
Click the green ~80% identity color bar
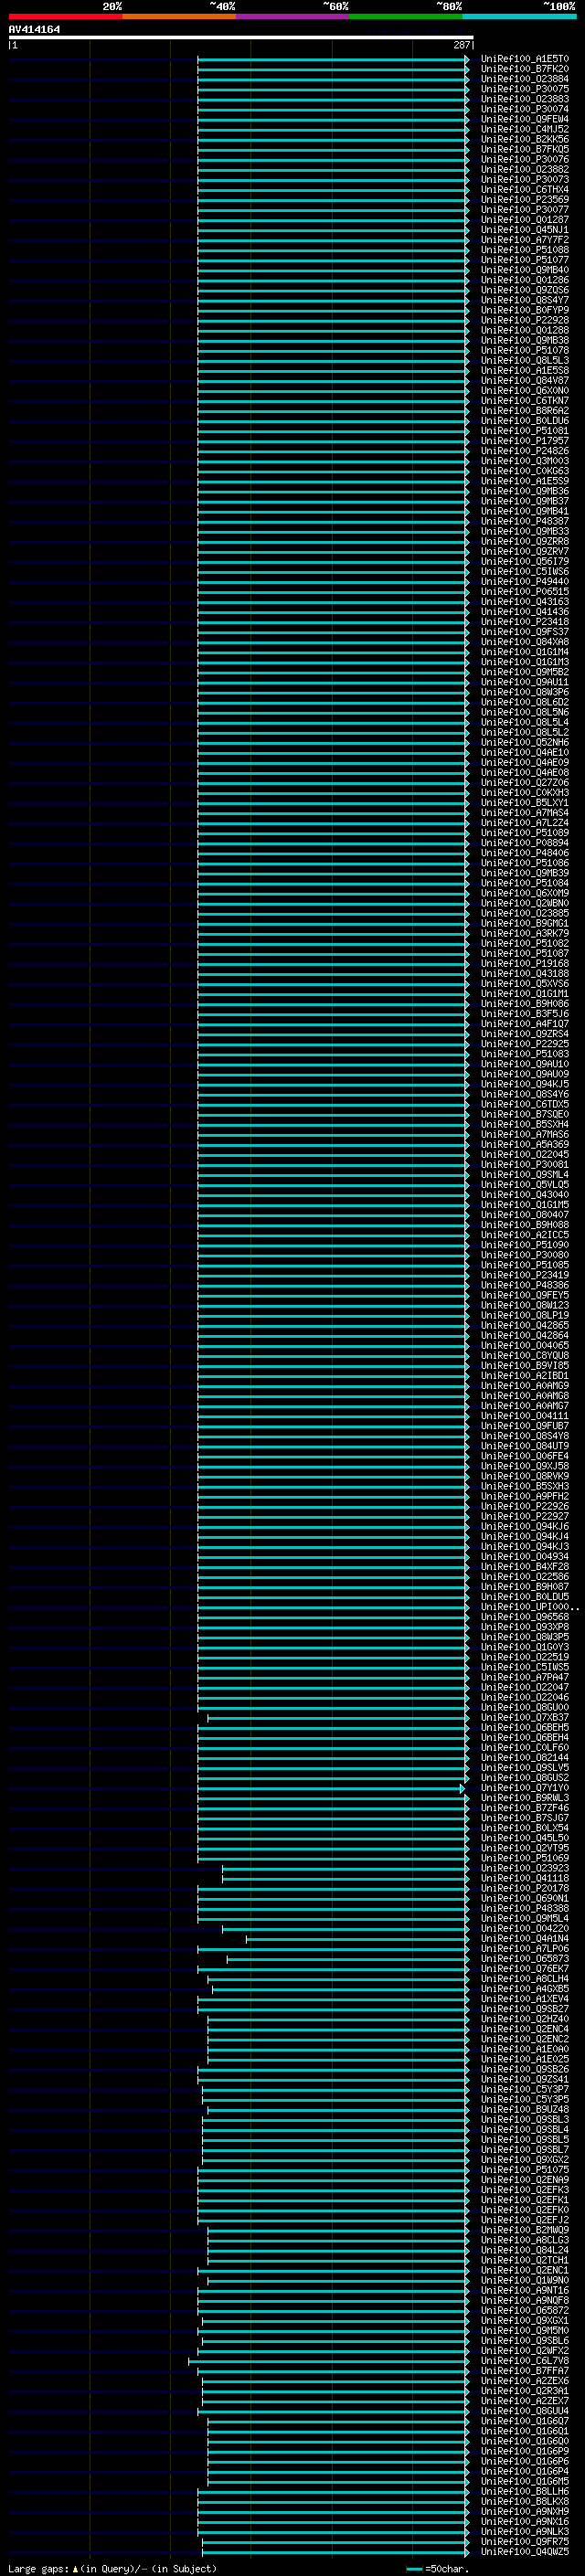coord(406,16)
